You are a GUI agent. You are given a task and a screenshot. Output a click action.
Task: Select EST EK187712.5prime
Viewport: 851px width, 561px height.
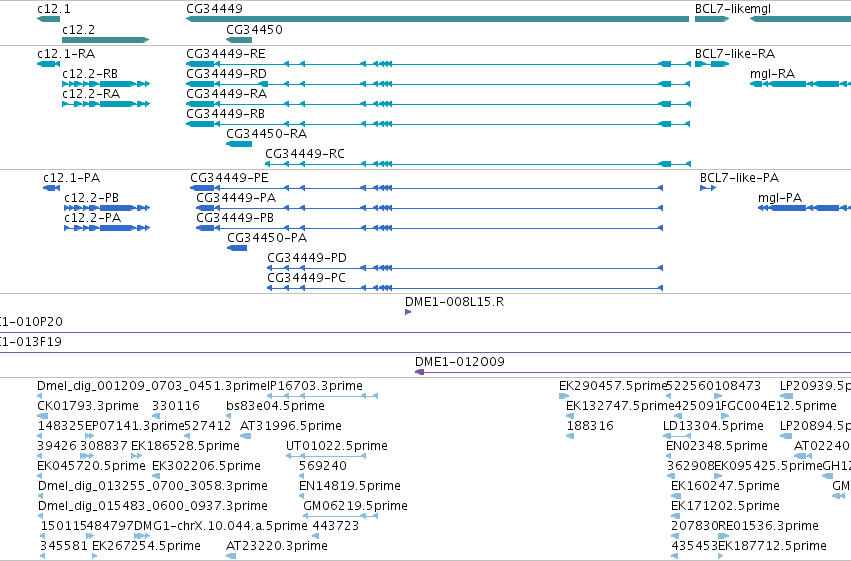point(772,546)
